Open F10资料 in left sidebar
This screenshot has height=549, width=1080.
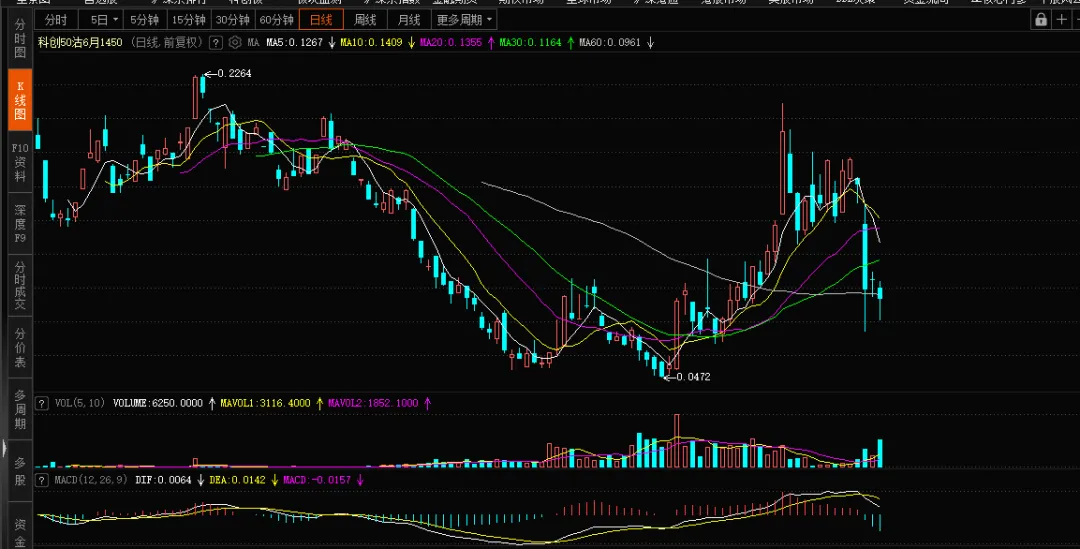(x=20, y=163)
